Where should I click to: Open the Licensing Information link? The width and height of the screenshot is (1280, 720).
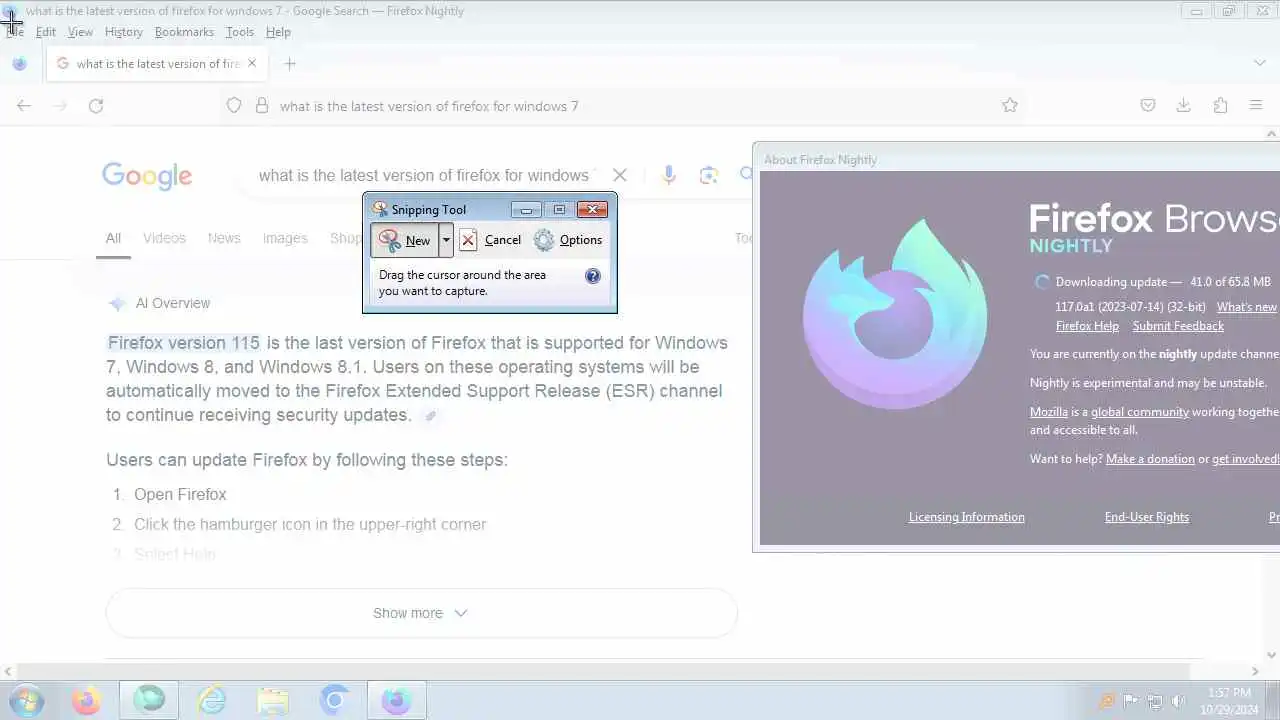pyautogui.click(x=966, y=517)
